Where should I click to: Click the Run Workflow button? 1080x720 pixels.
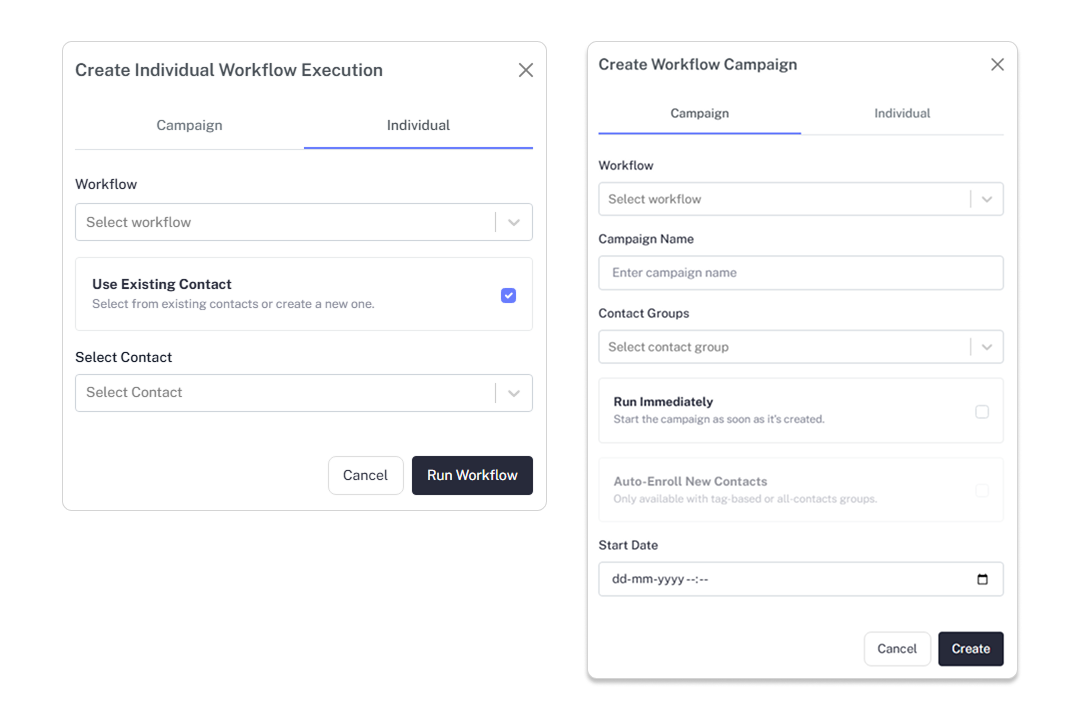(x=472, y=475)
